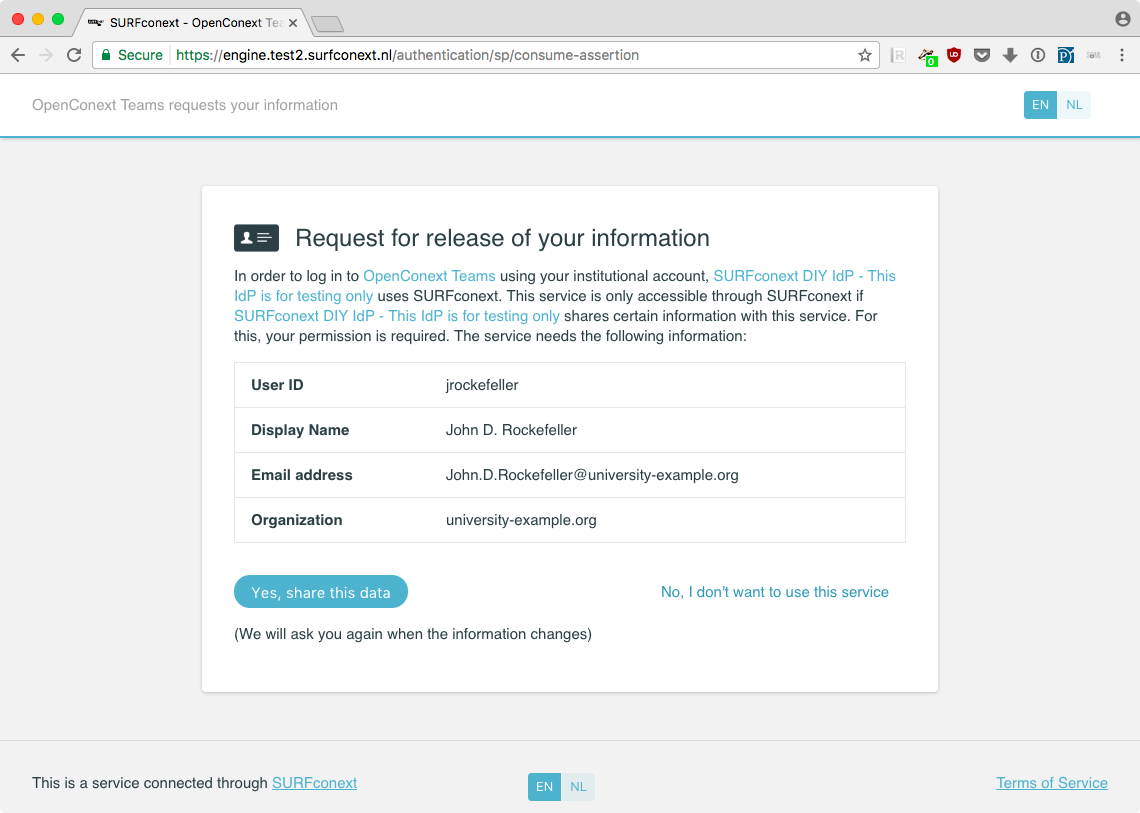Image resolution: width=1140 pixels, height=813 pixels.
Task: Open the extension with green 0 badge
Action: 927,56
